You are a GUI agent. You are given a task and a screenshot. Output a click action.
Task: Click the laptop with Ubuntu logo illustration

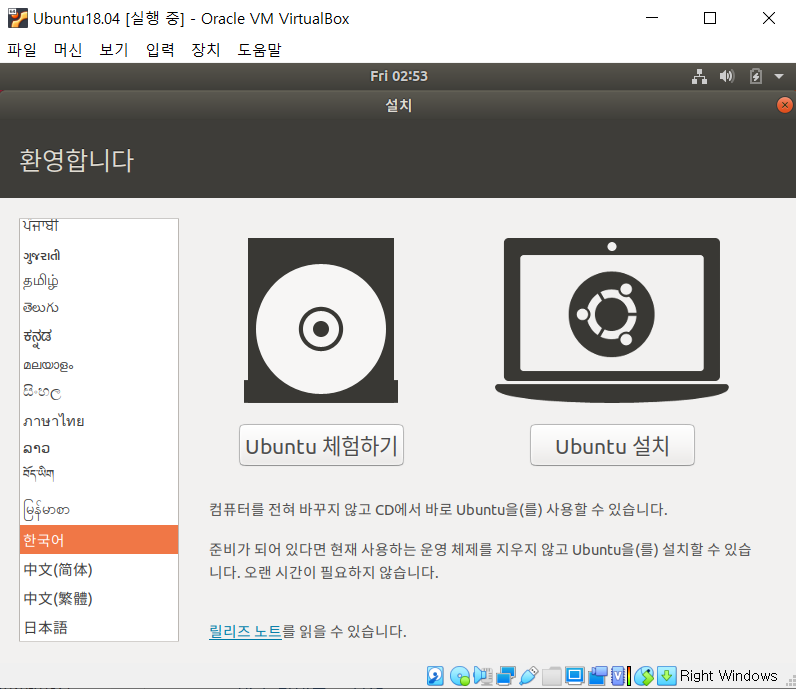click(612, 320)
